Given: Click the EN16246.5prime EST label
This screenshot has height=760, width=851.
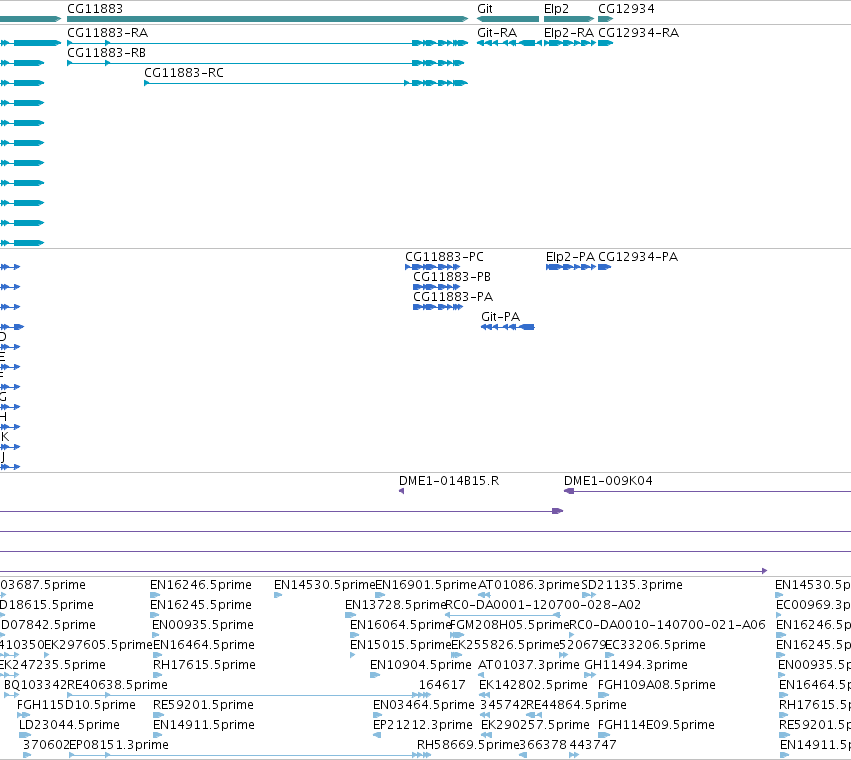Looking at the screenshot, I should pyautogui.click(x=201, y=585).
